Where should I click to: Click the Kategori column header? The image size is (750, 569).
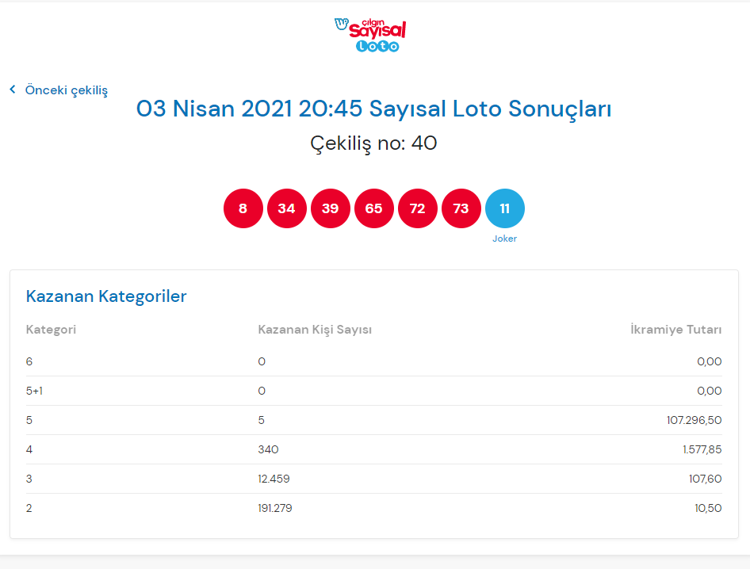[x=51, y=330]
